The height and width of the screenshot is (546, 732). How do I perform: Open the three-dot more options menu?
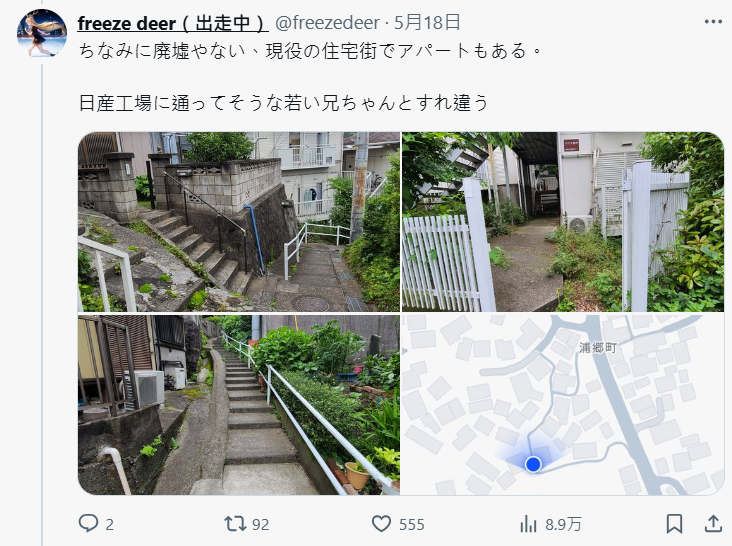(x=713, y=22)
